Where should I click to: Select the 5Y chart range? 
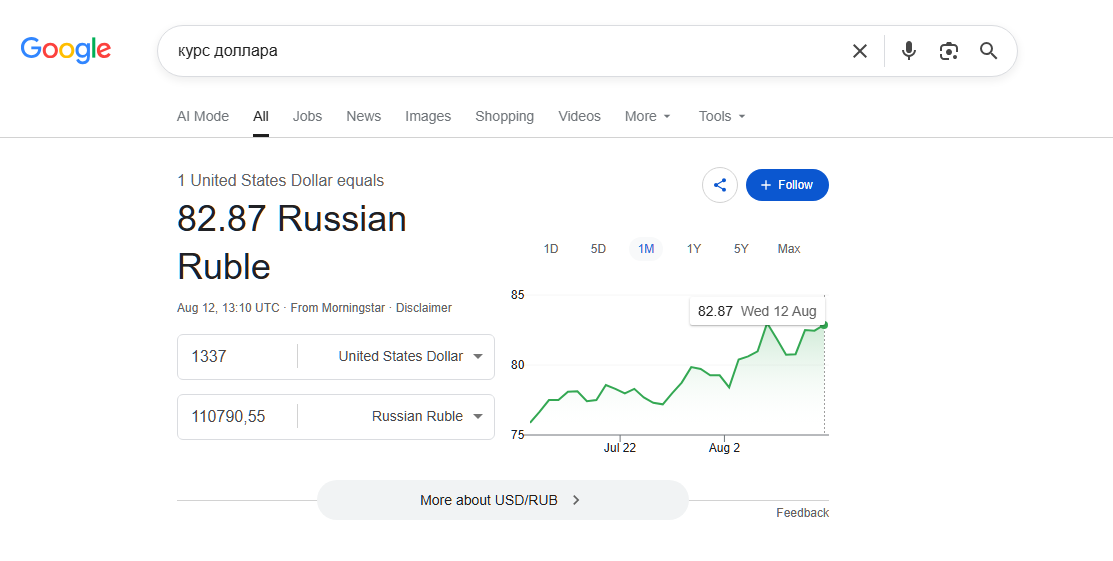[x=741, y=249]
